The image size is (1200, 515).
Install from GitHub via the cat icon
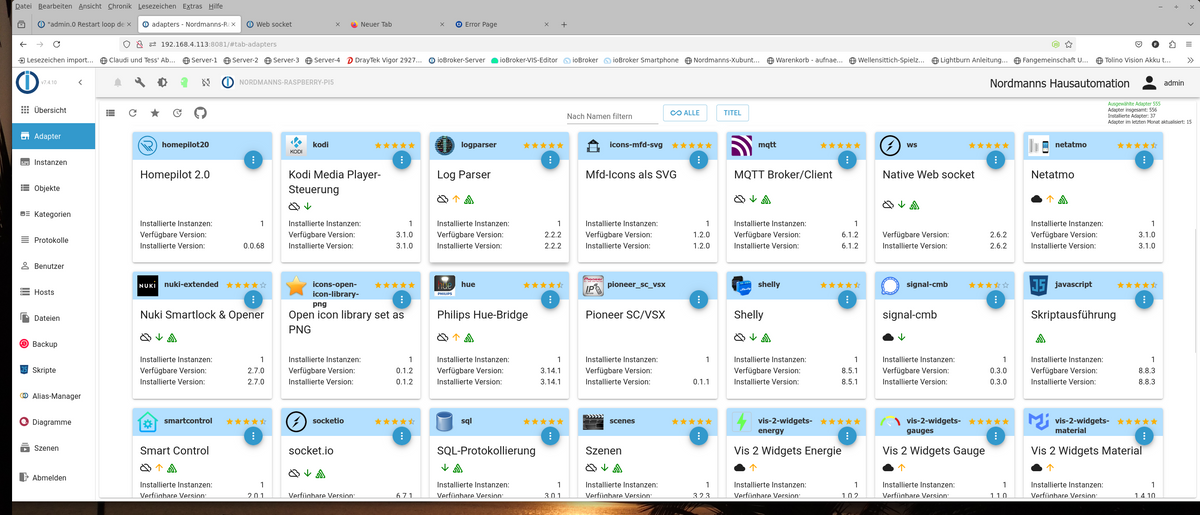click(199, 113)
